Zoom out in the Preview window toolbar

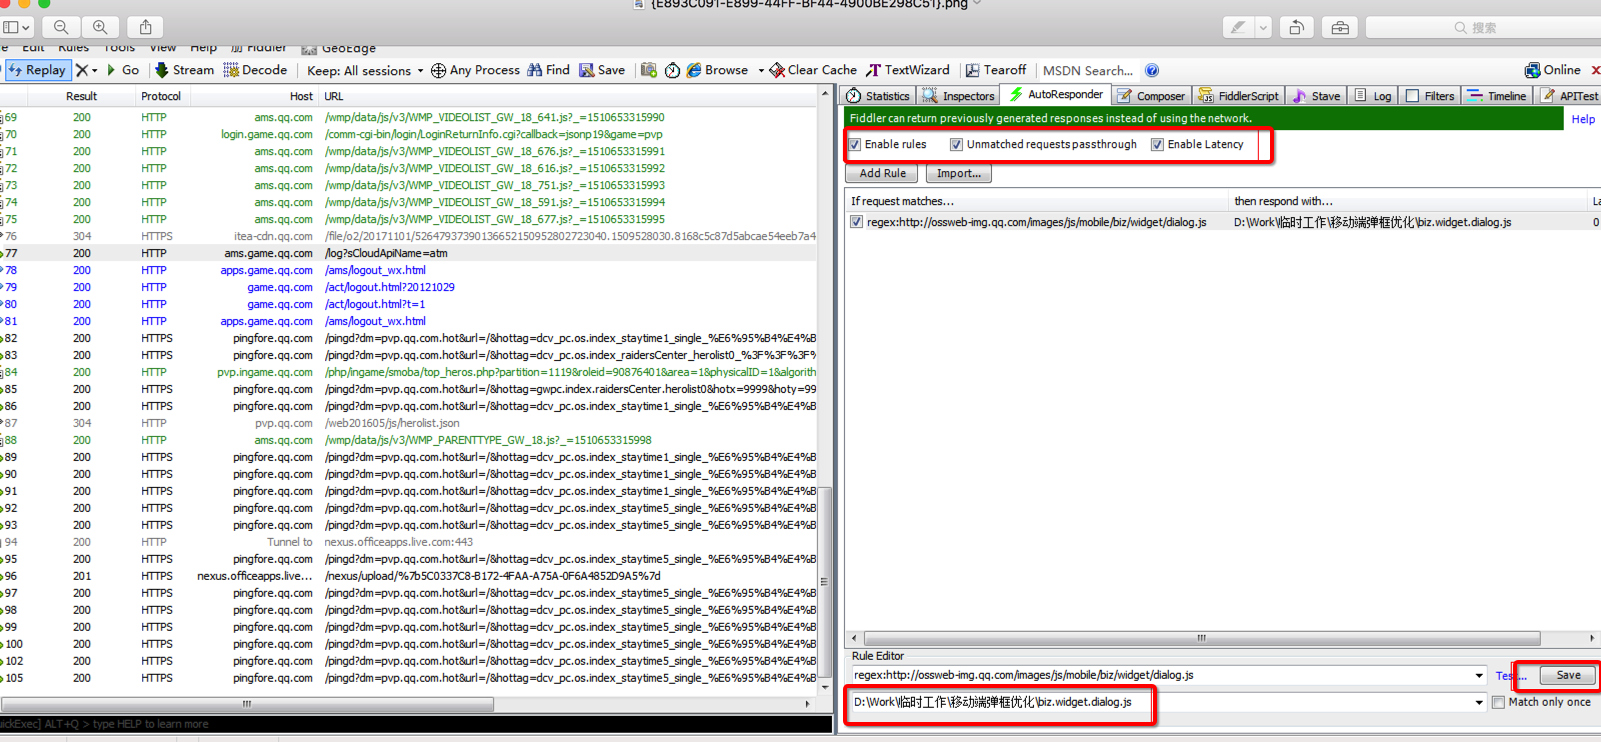(x=61, y=27)
